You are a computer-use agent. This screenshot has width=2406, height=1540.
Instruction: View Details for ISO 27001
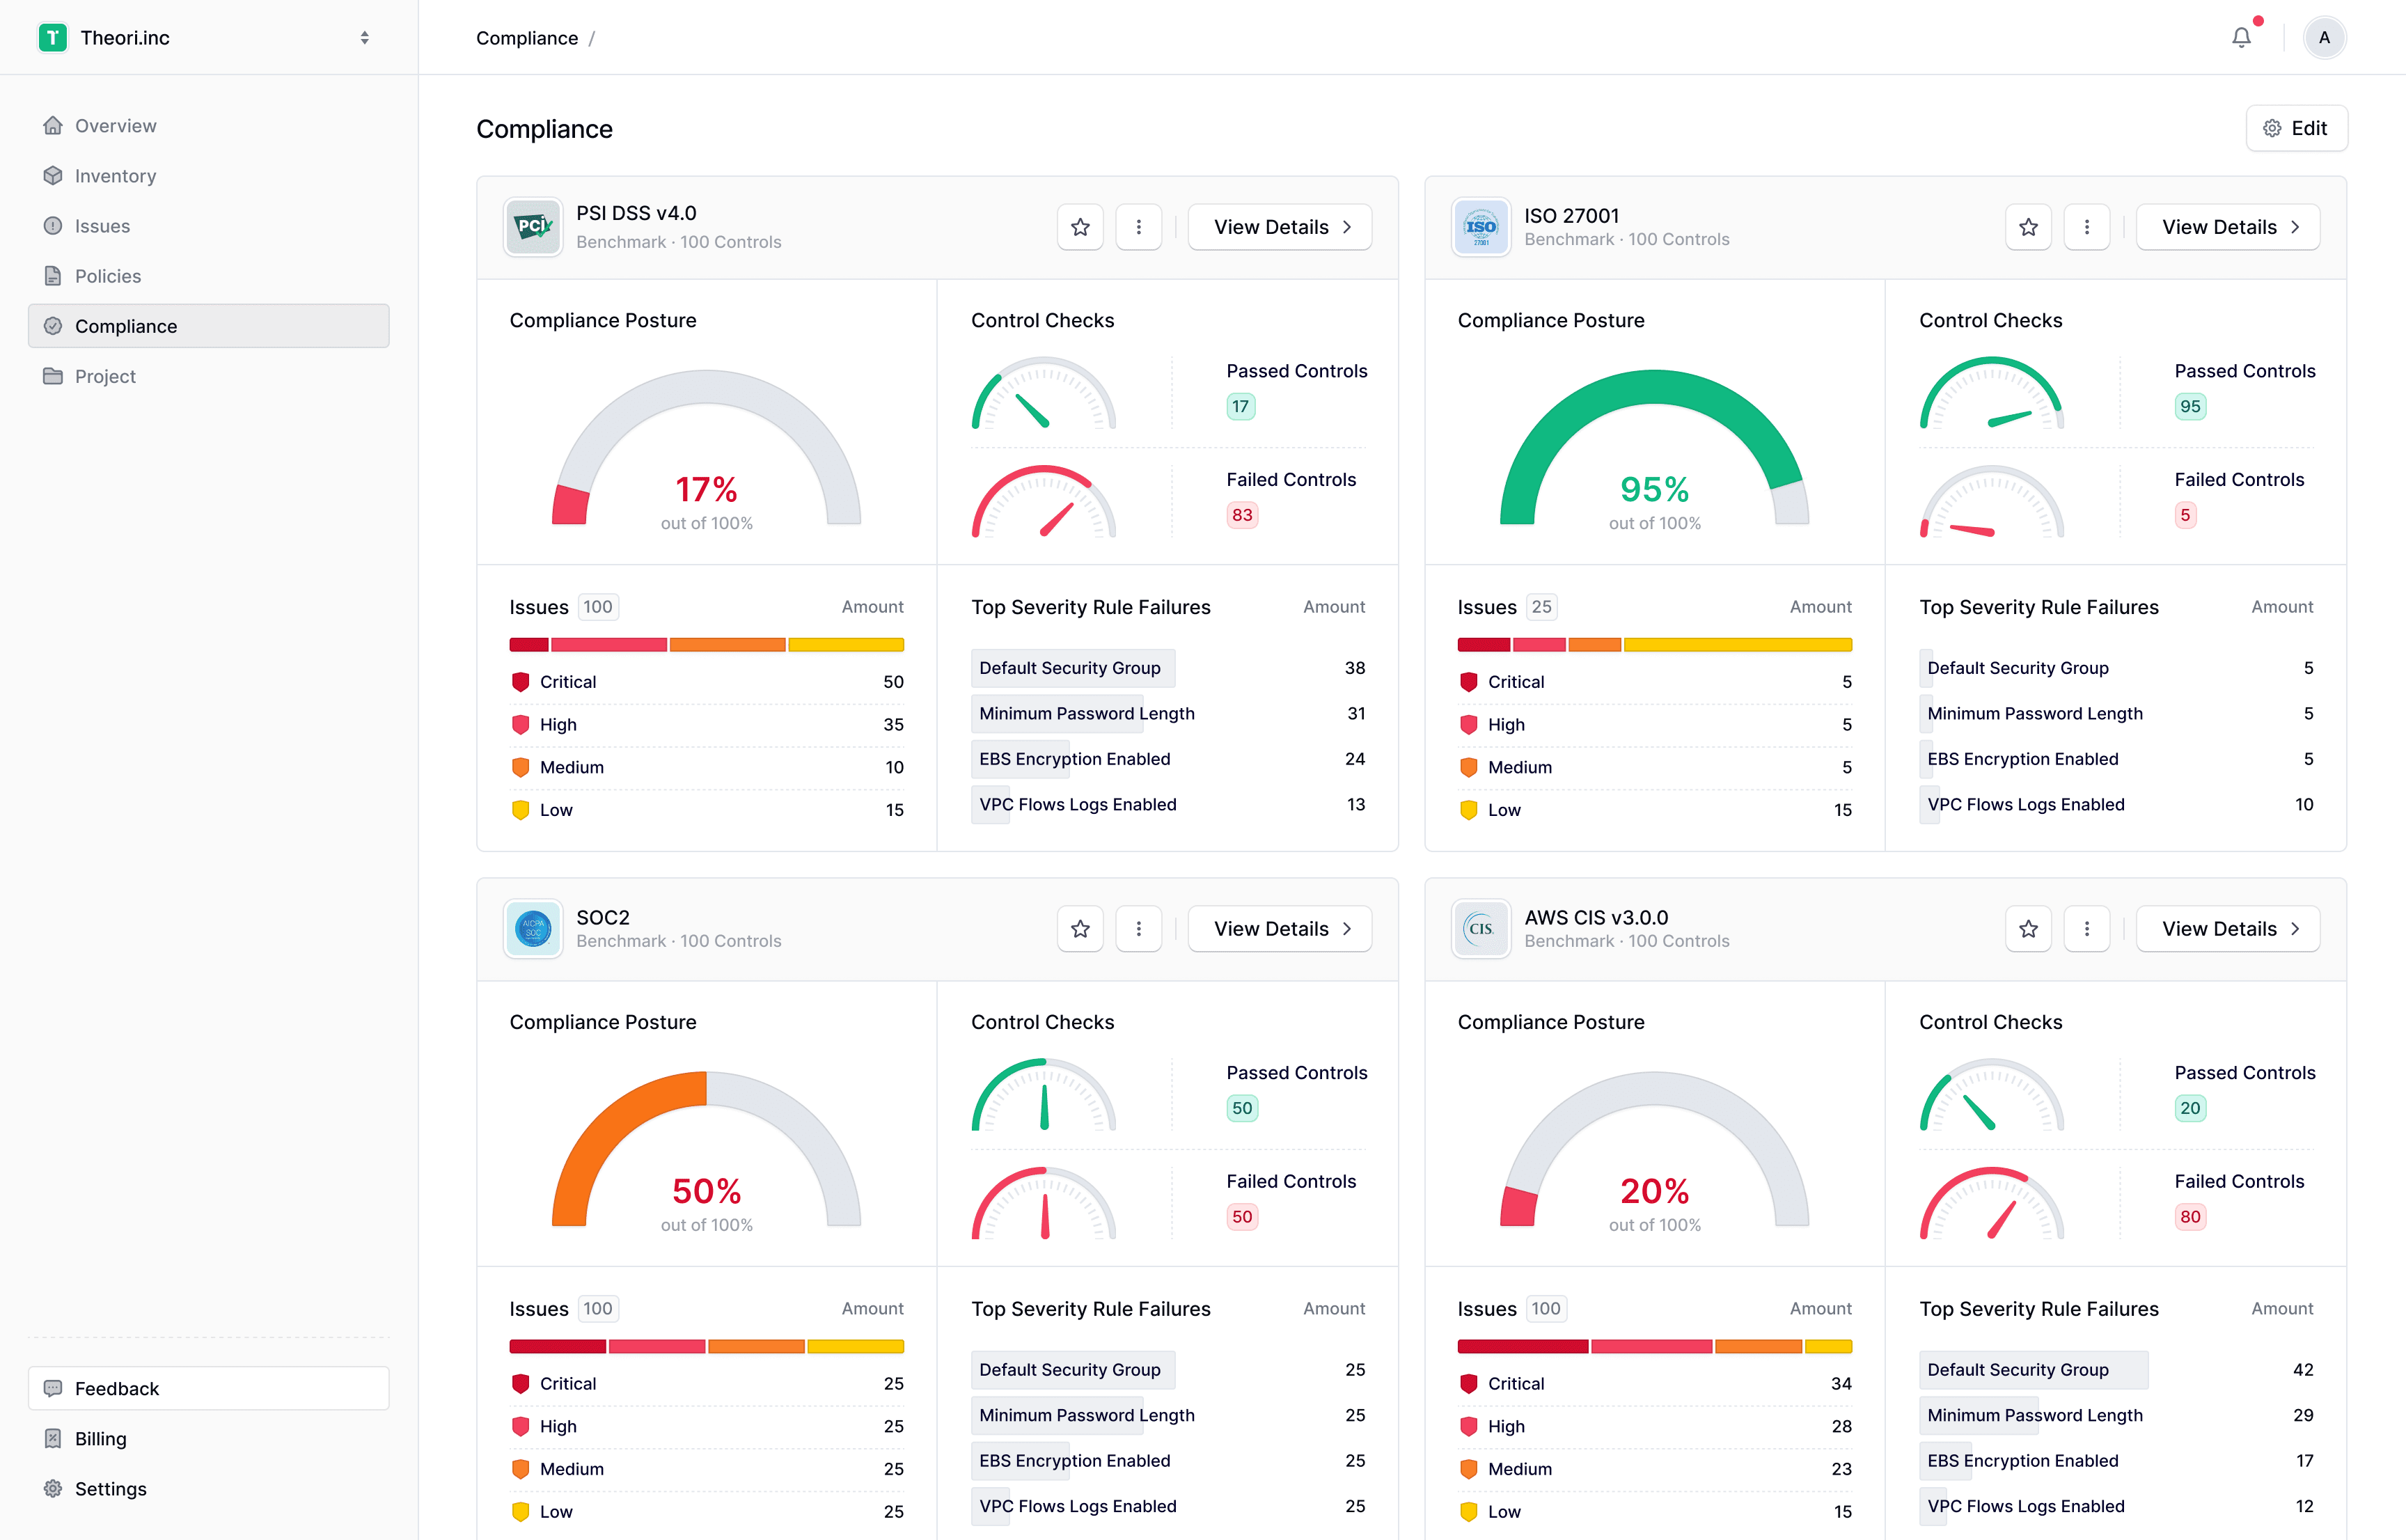[x=2227, y=227]
